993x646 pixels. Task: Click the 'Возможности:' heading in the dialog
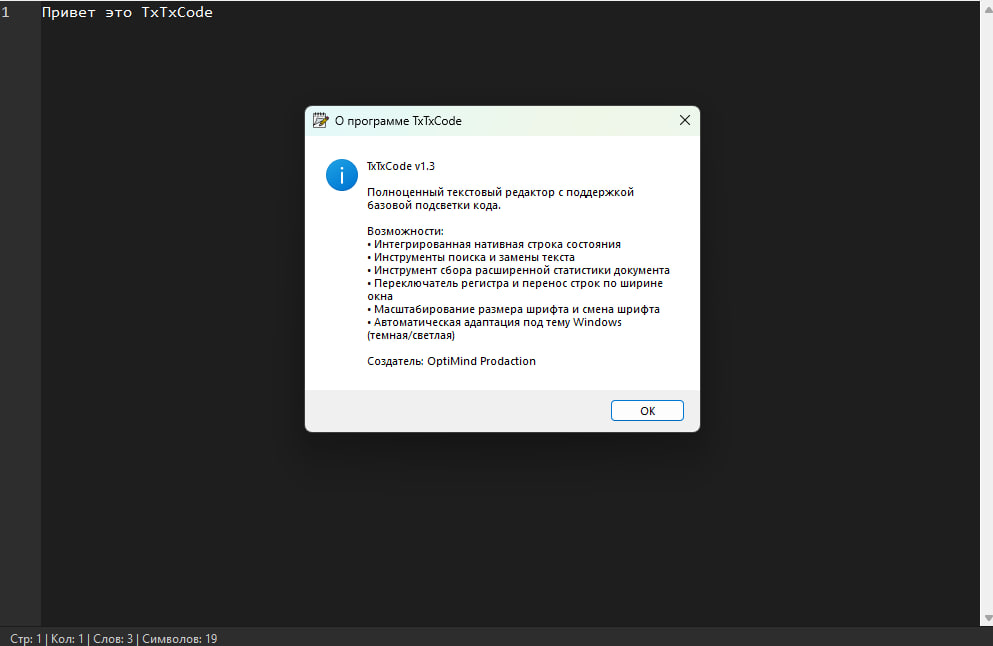(405, 231)
